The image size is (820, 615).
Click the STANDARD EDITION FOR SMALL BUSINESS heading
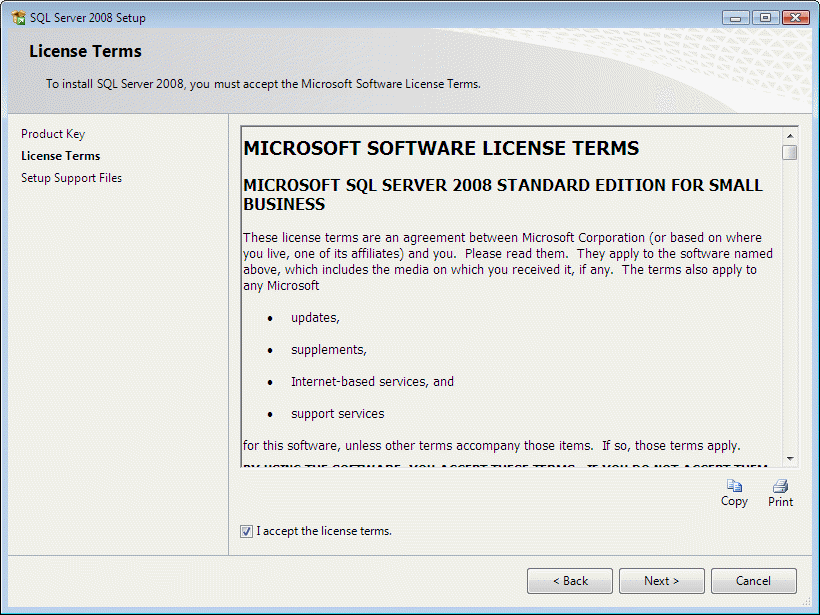[x=503, y=195]
